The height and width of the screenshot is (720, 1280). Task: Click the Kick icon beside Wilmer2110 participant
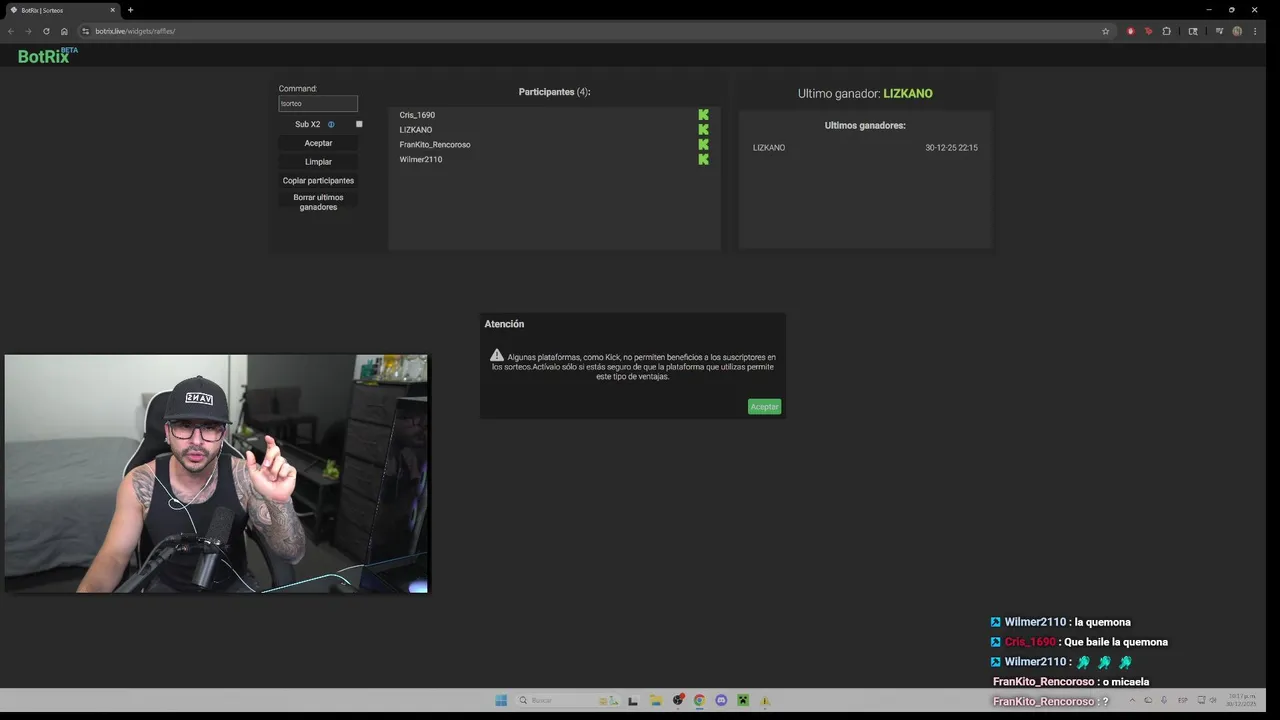click(x=703, y=159)
